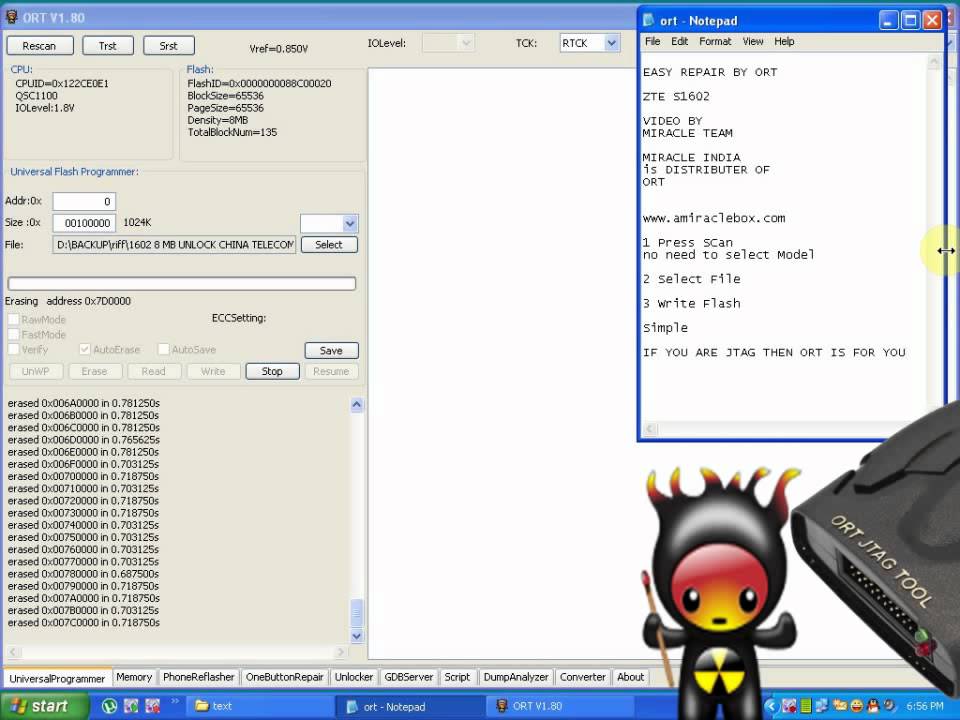This screenshot has width=960, height=720.
Task: Click the Rescan button
Action: (x=40, y=46)
